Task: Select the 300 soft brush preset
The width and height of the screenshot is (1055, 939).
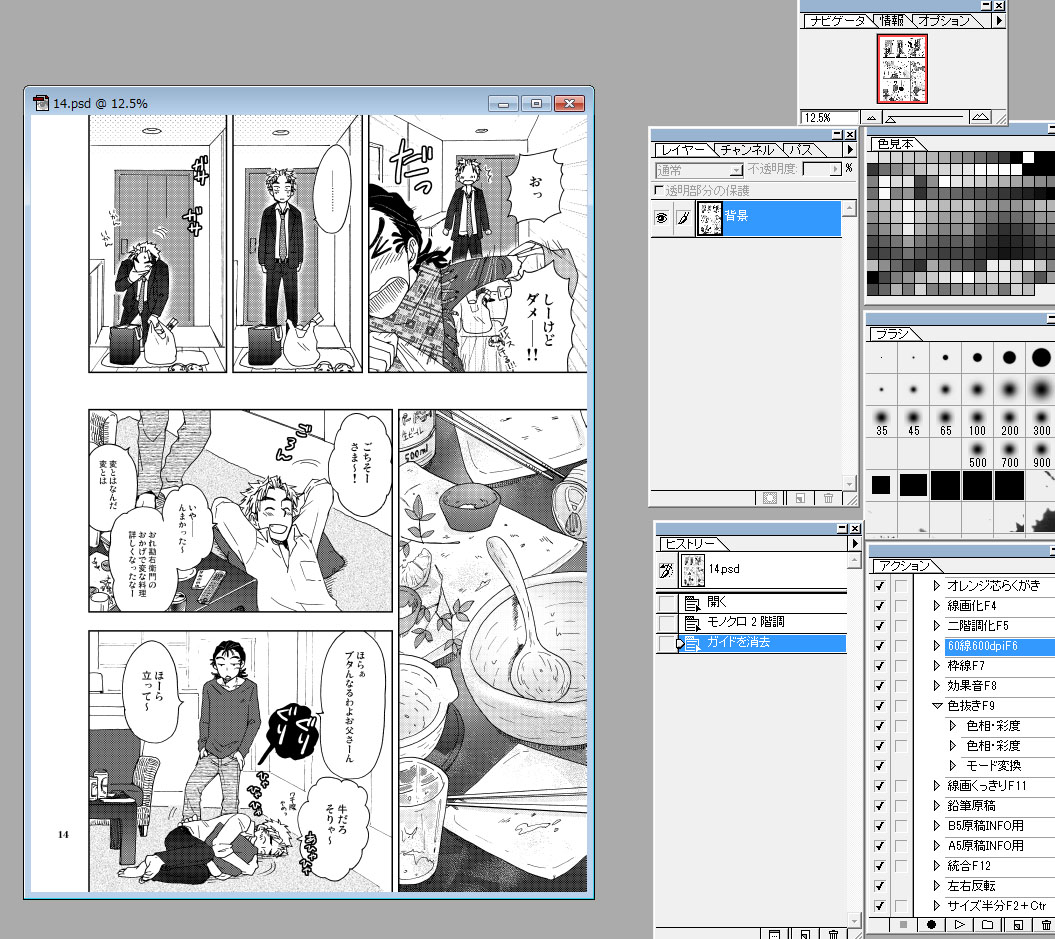Action: pyautogui.click(x=1041, y=421)
